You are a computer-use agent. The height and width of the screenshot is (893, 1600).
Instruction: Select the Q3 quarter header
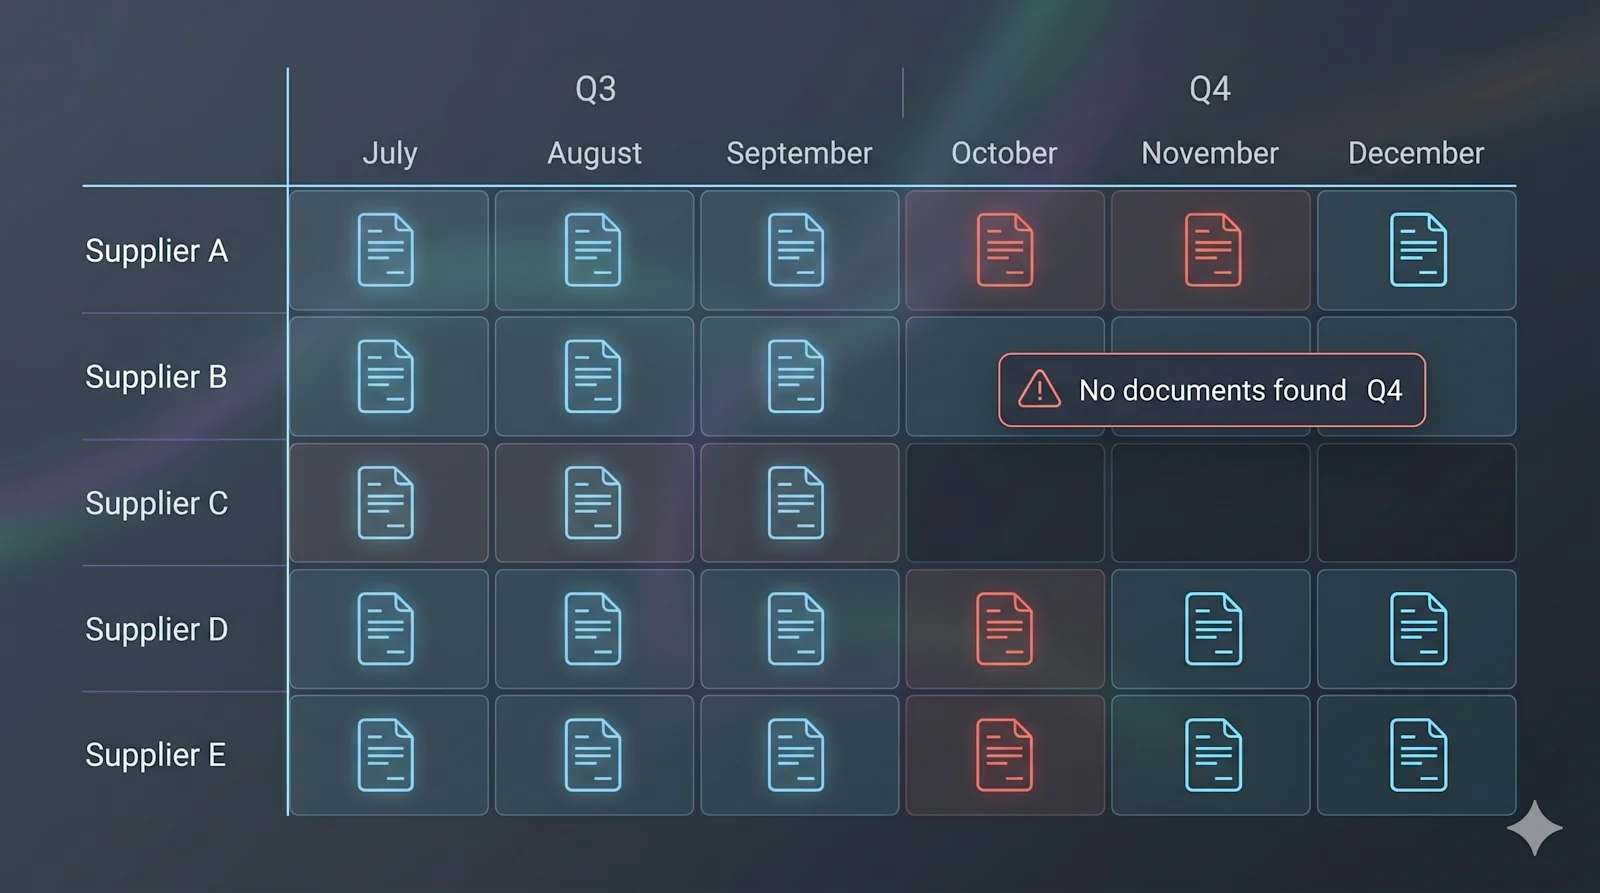tap(595, 89)
